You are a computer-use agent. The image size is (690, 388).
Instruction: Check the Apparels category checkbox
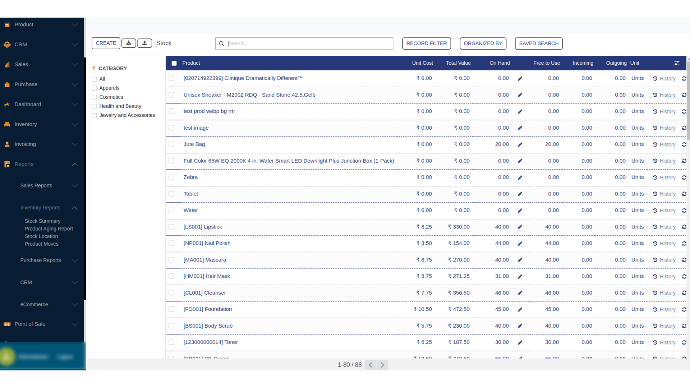94,88
